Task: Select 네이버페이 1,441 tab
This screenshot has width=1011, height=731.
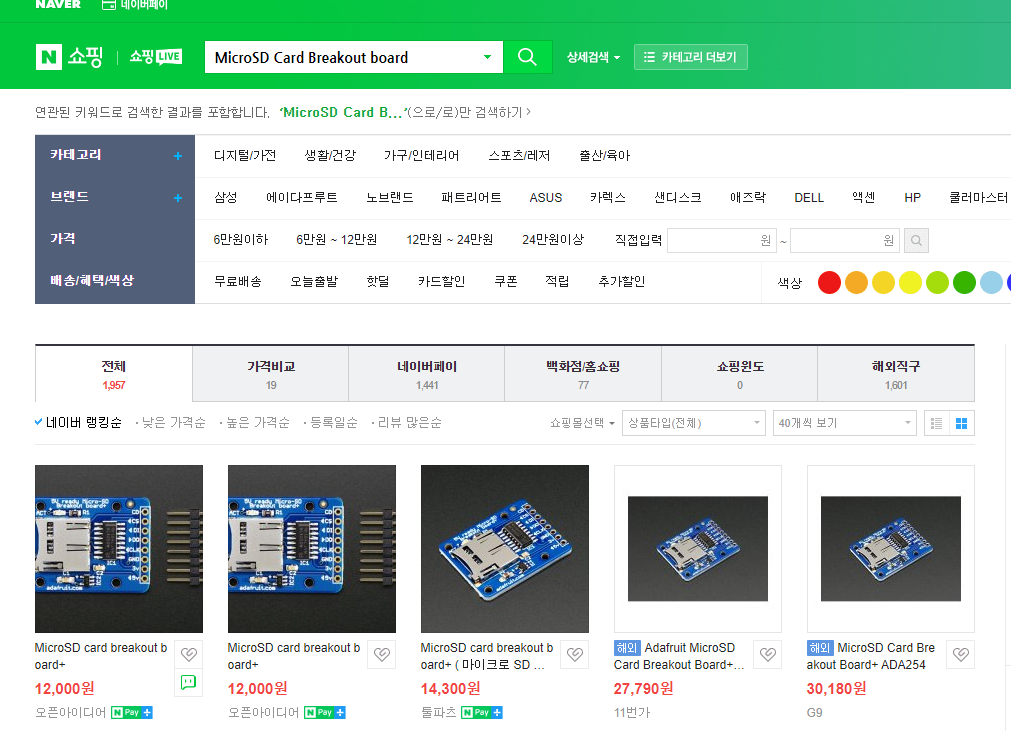Action: pos(427,374)
